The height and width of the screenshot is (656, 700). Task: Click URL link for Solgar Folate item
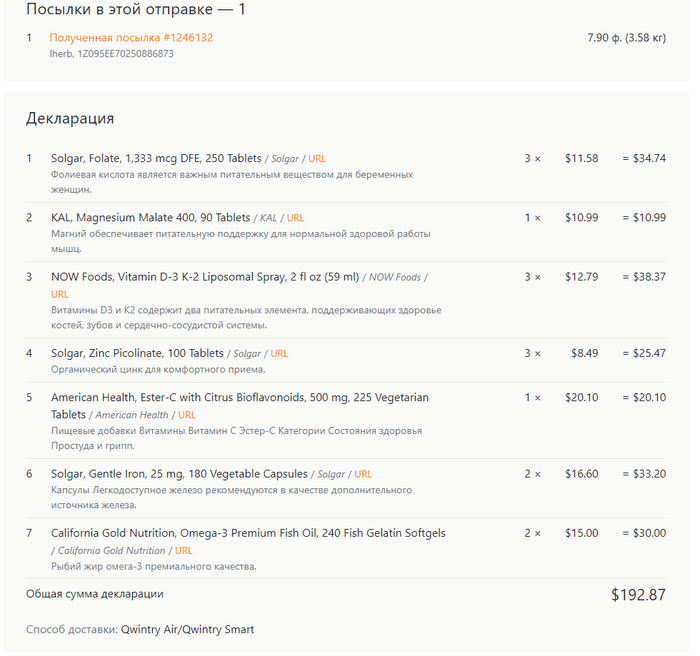[x=317, y=159]
